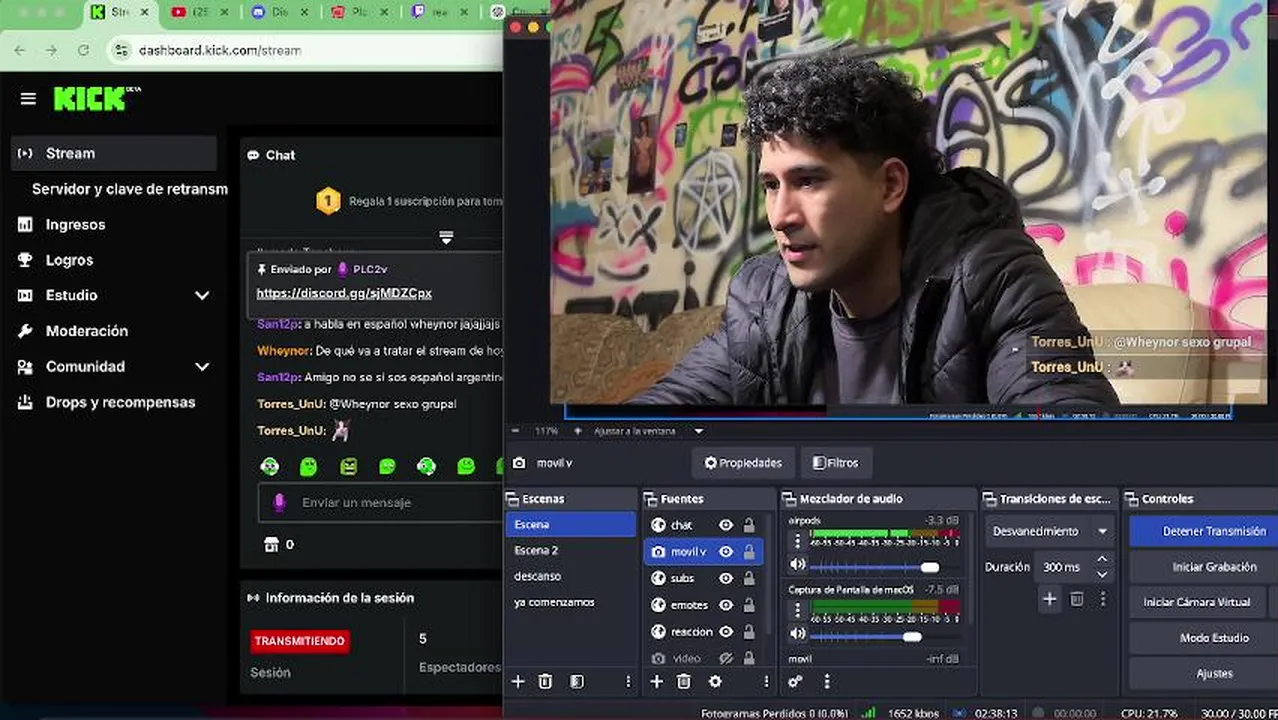
Task: Click Iniciar Cámara Virtual button
Action: pos(1197,602)
